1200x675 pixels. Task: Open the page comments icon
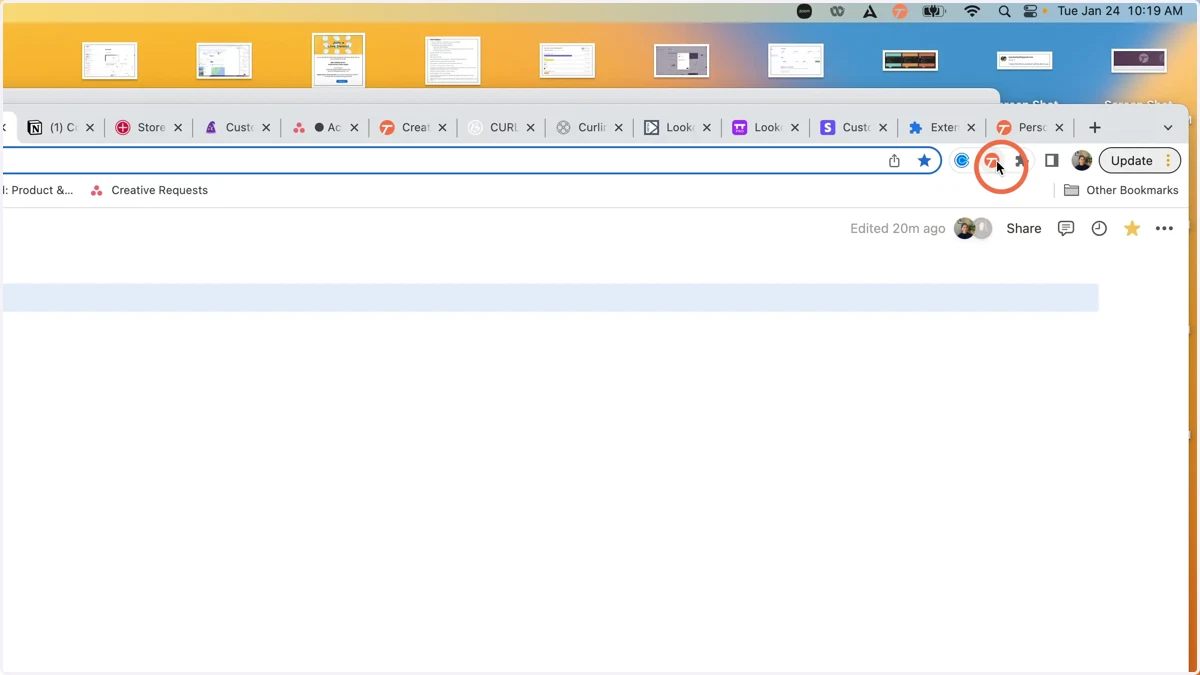1066,229
